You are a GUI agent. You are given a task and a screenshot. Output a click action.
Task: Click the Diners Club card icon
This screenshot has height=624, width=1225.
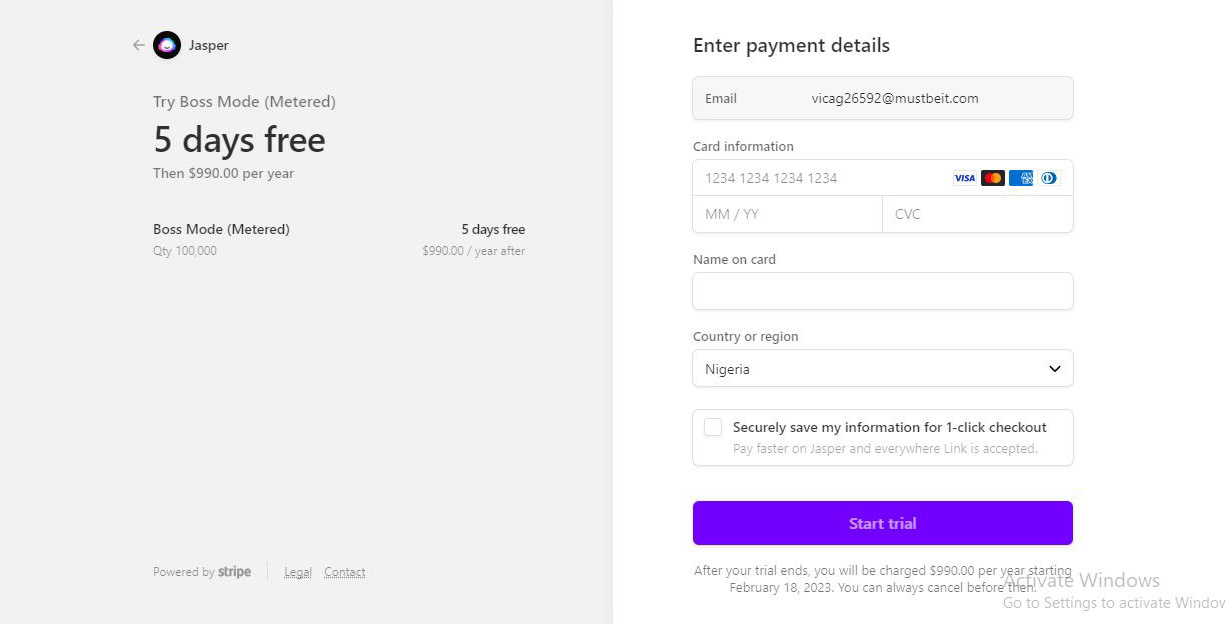coord(1048,178)
